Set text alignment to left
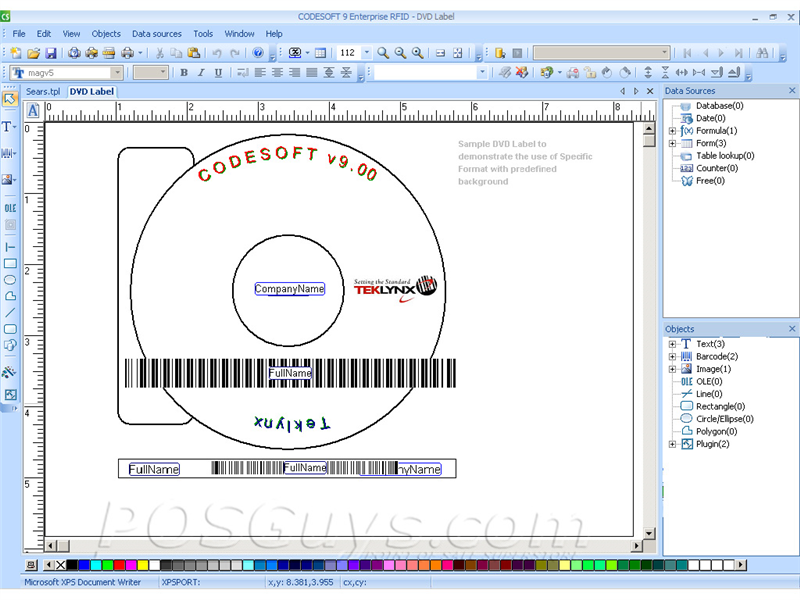Viewport: 800px width, 600px height. [x=260, y=73]
